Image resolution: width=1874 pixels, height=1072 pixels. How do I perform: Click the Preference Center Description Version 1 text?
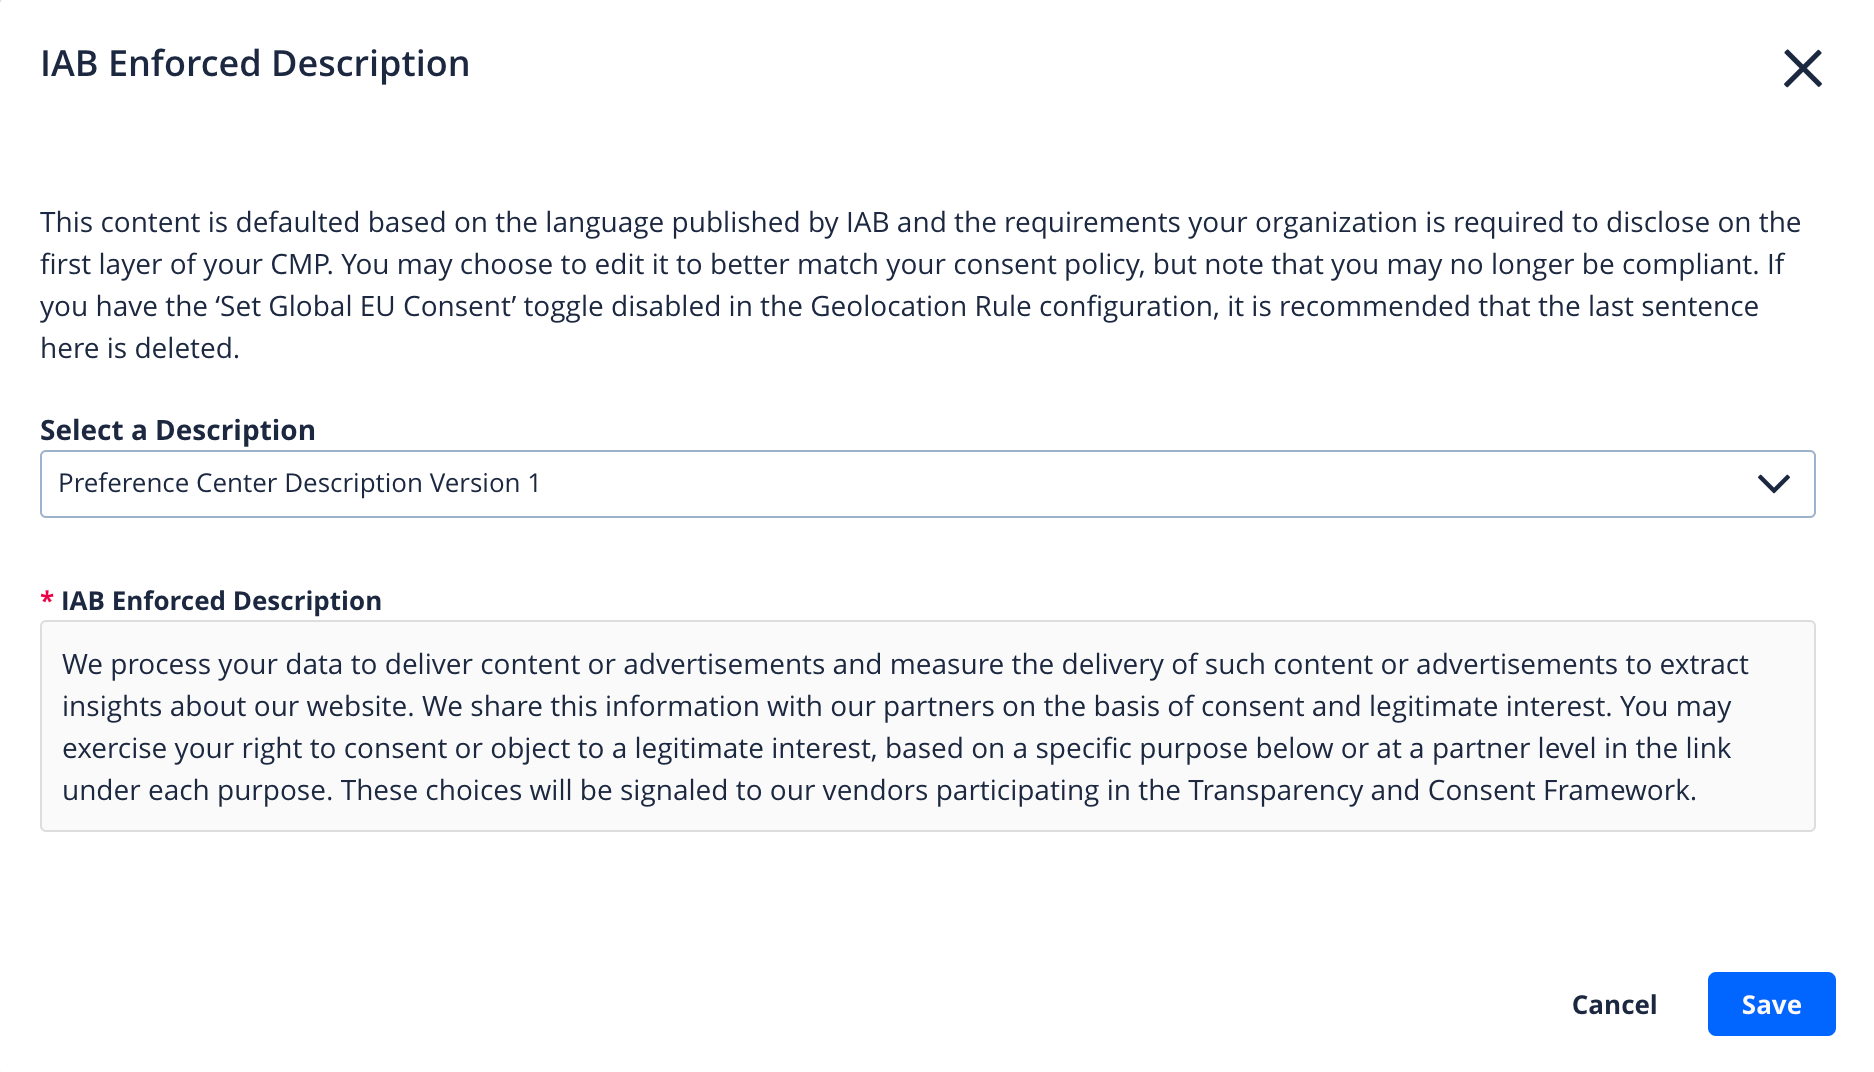coord(298,483)
